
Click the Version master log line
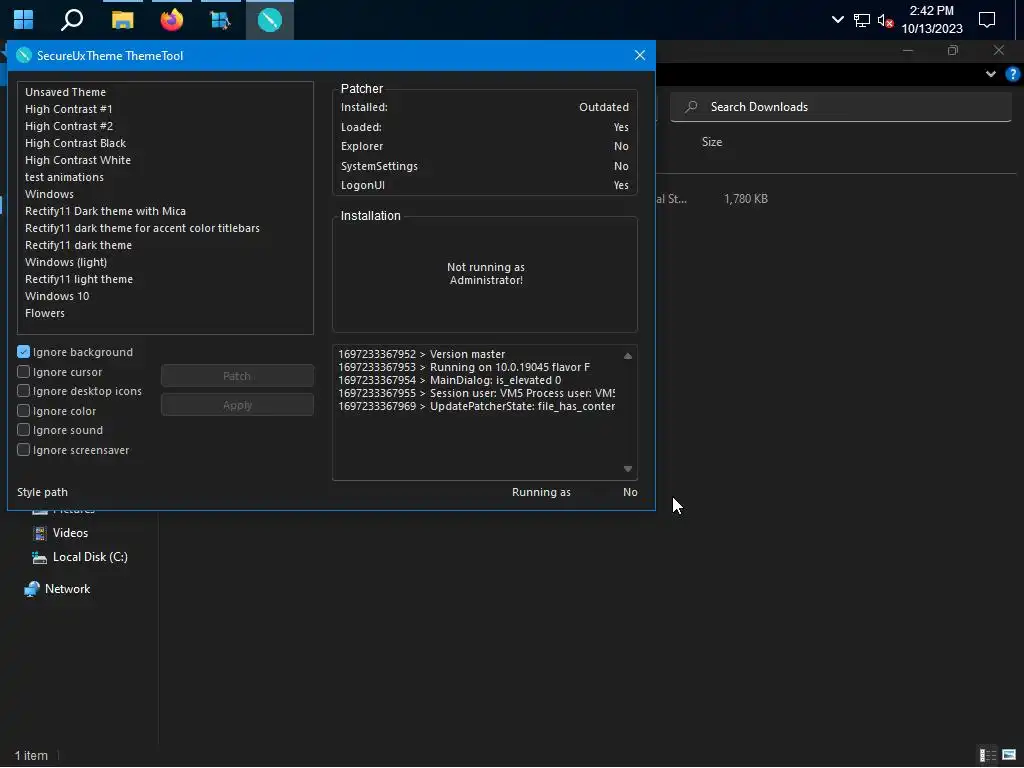pos(422,354)
